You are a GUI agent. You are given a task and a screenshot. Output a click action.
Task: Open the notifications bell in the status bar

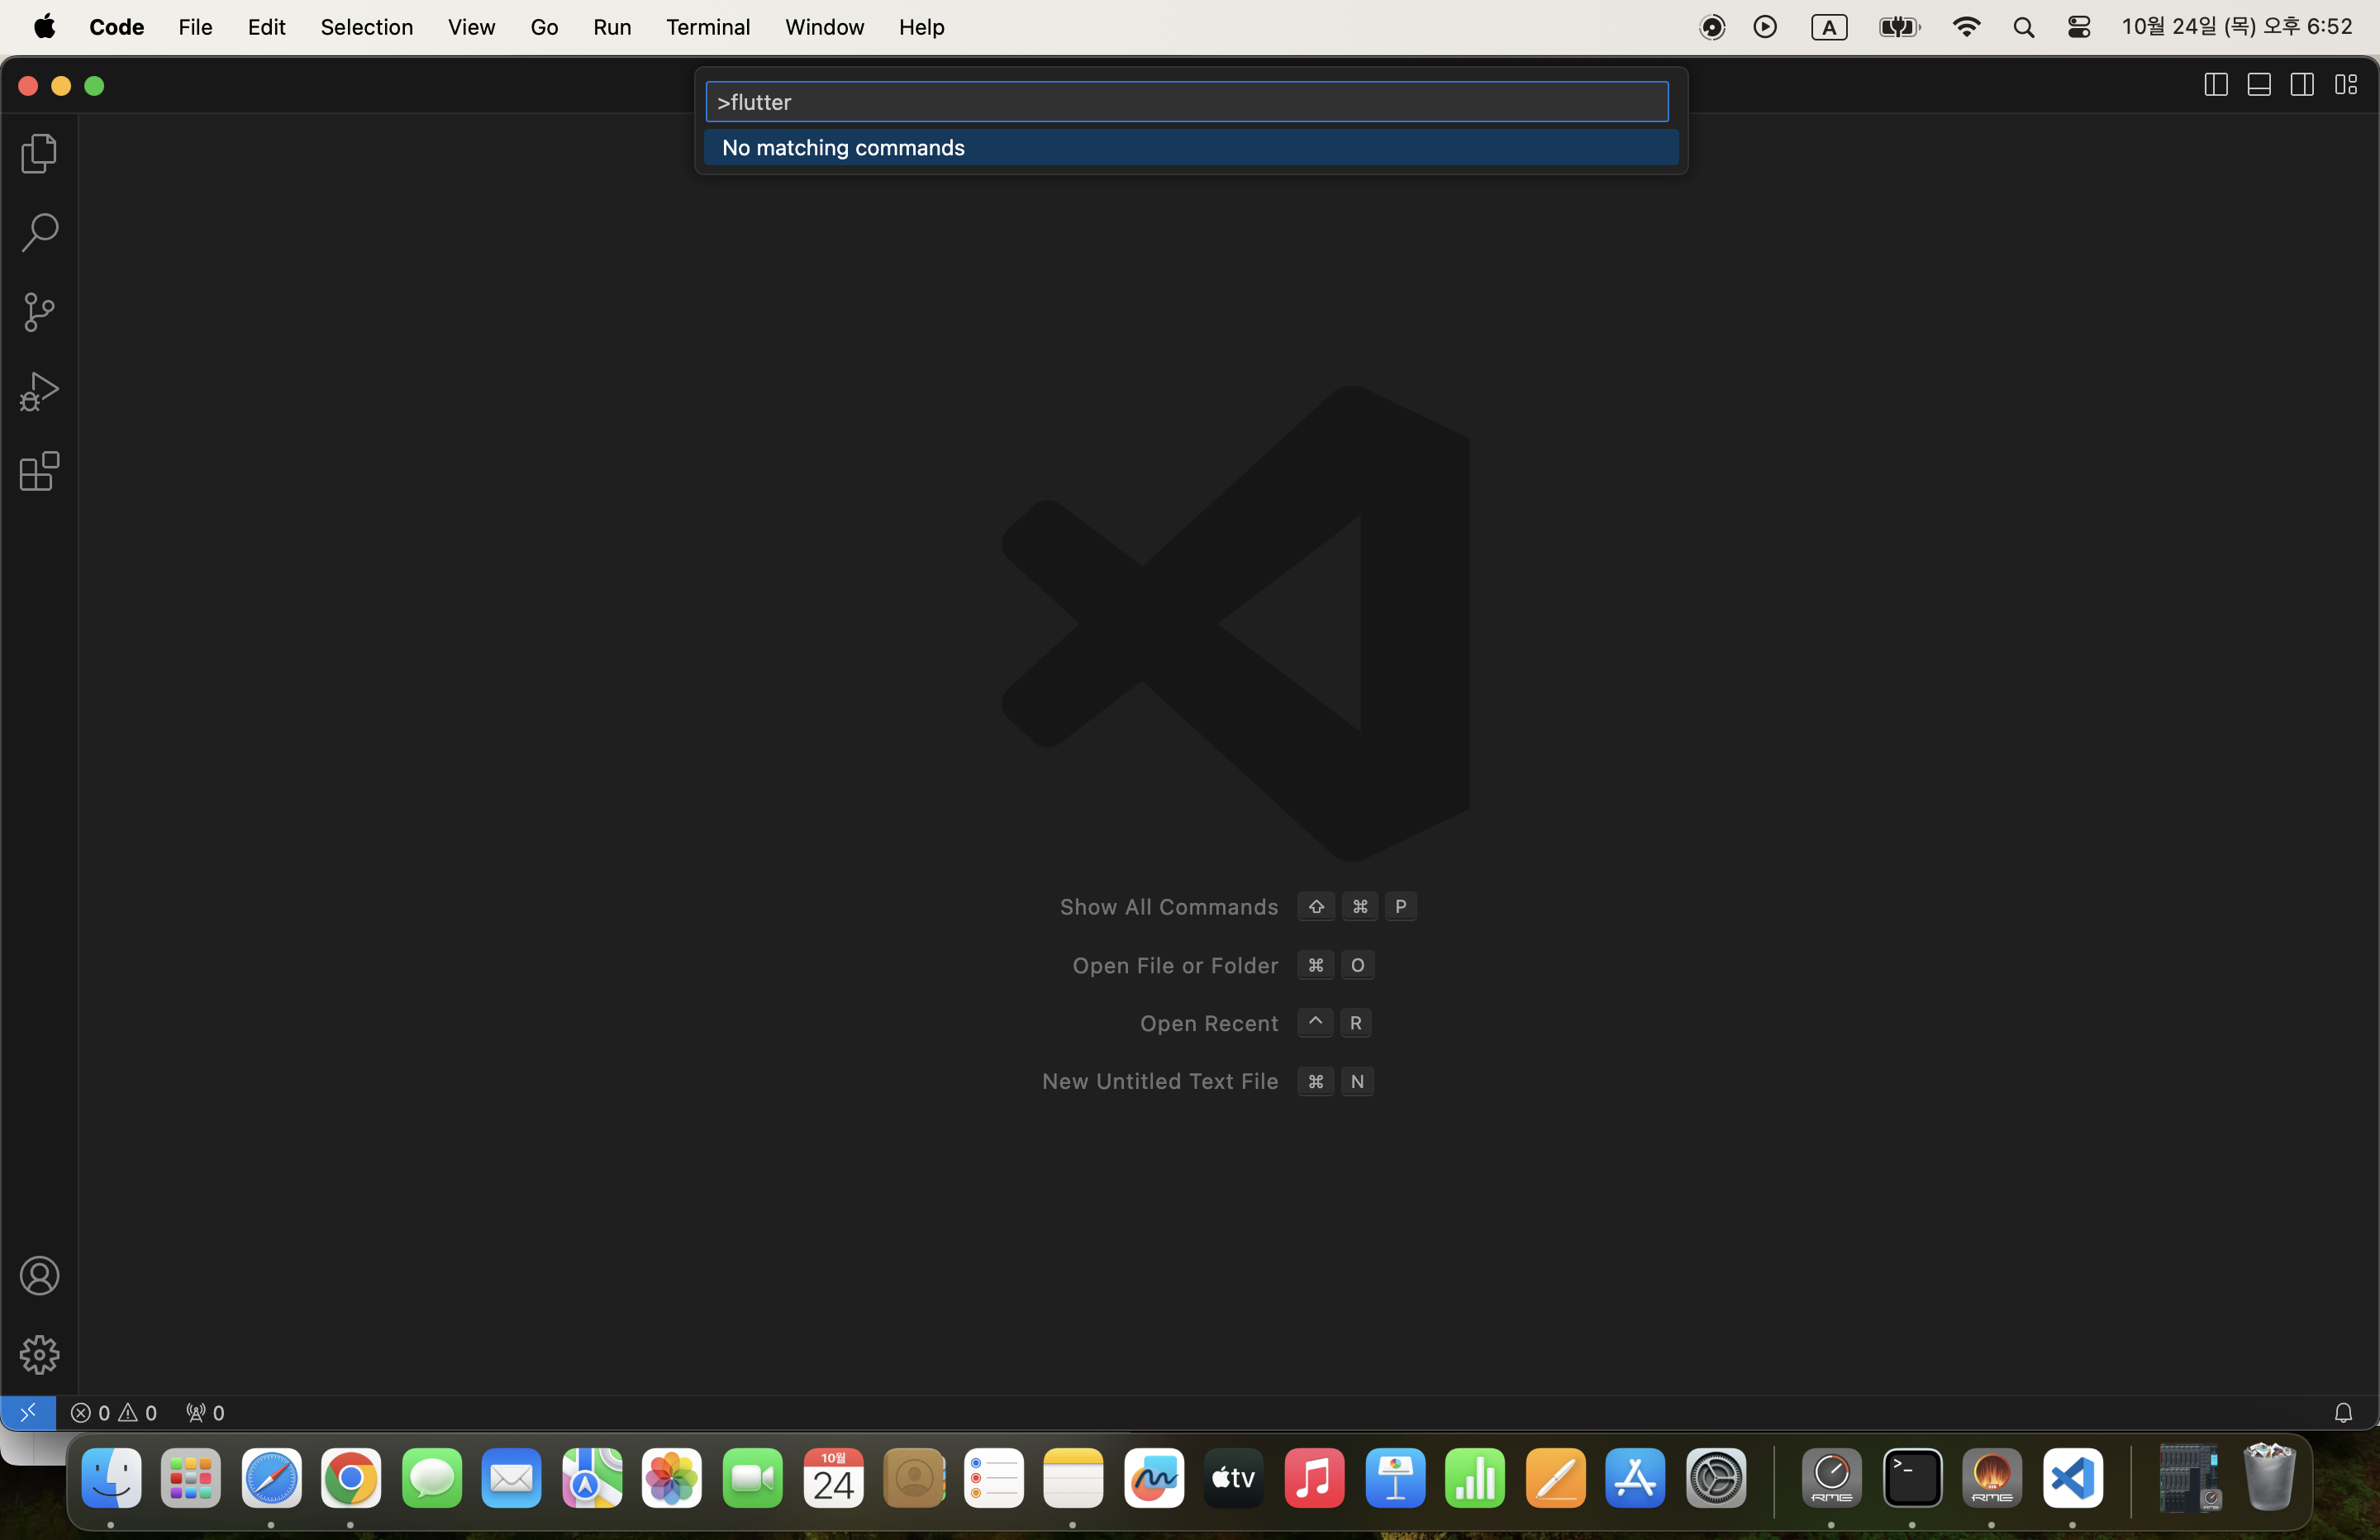pyautogui.click(x=2343, y=1412)
